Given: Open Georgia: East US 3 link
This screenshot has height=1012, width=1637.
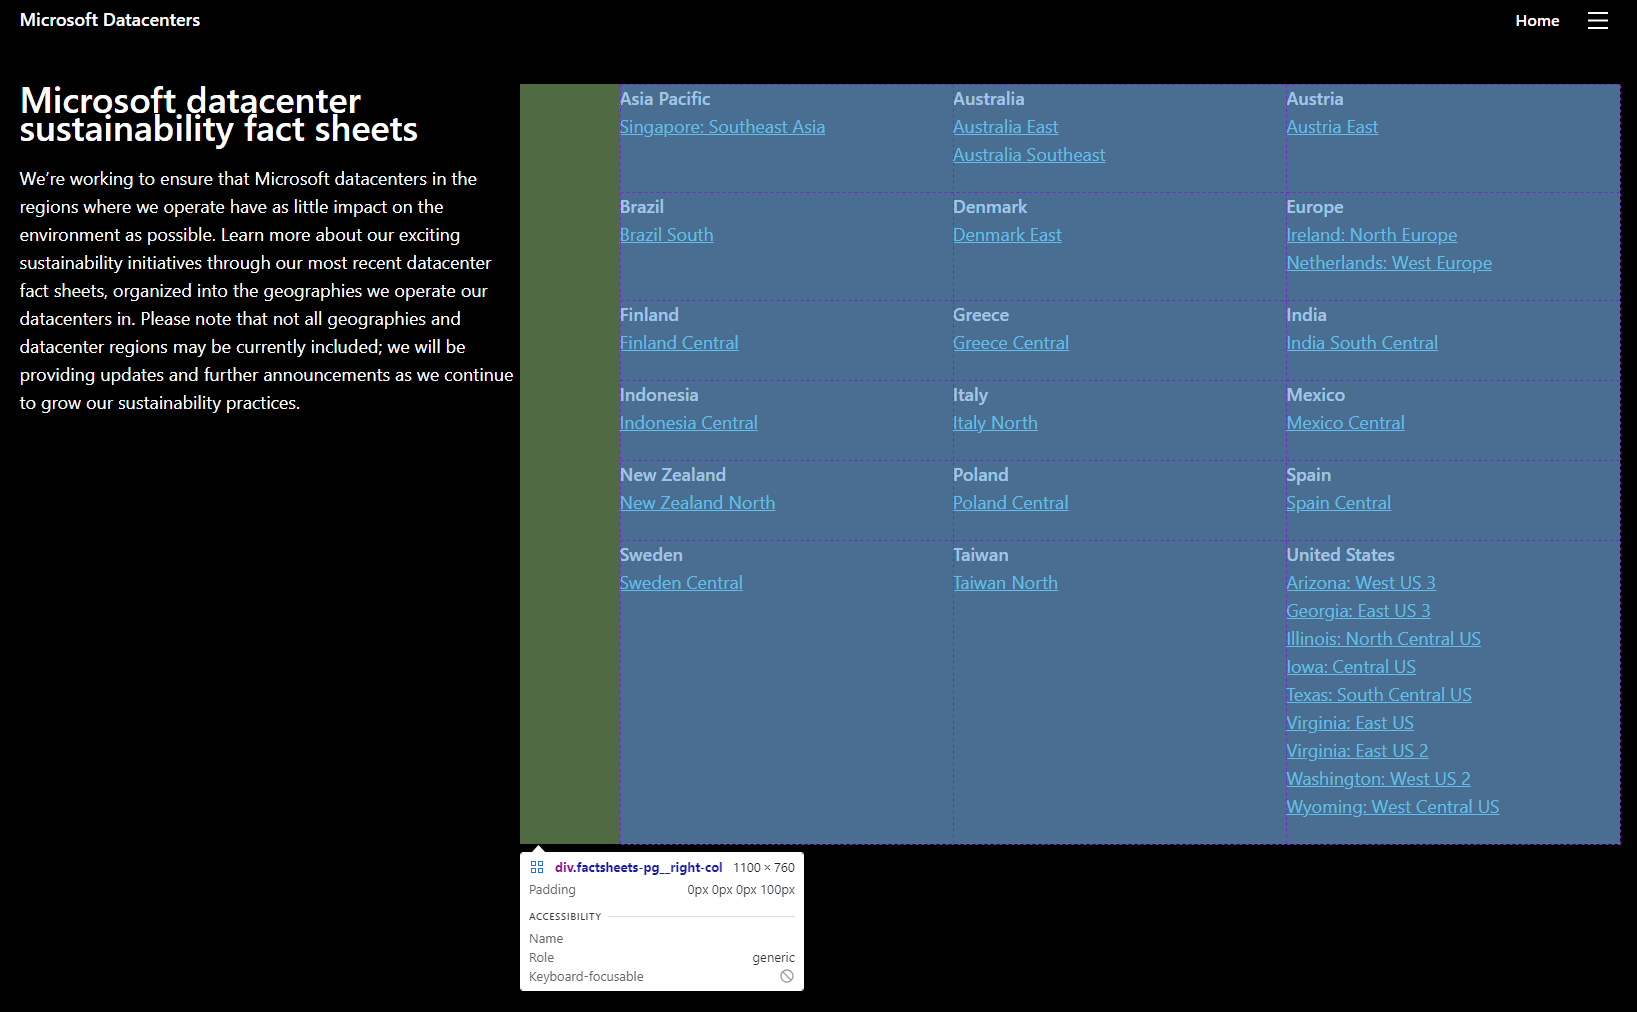Looking at the screenshot, I should 1358,611.
